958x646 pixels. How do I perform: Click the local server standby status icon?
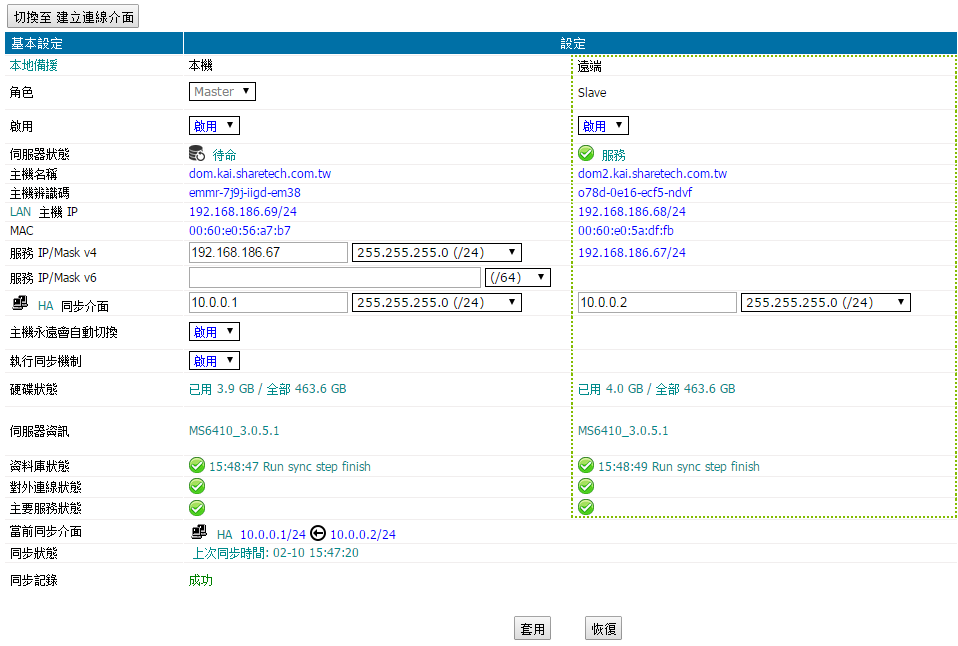tap(197, 154)
